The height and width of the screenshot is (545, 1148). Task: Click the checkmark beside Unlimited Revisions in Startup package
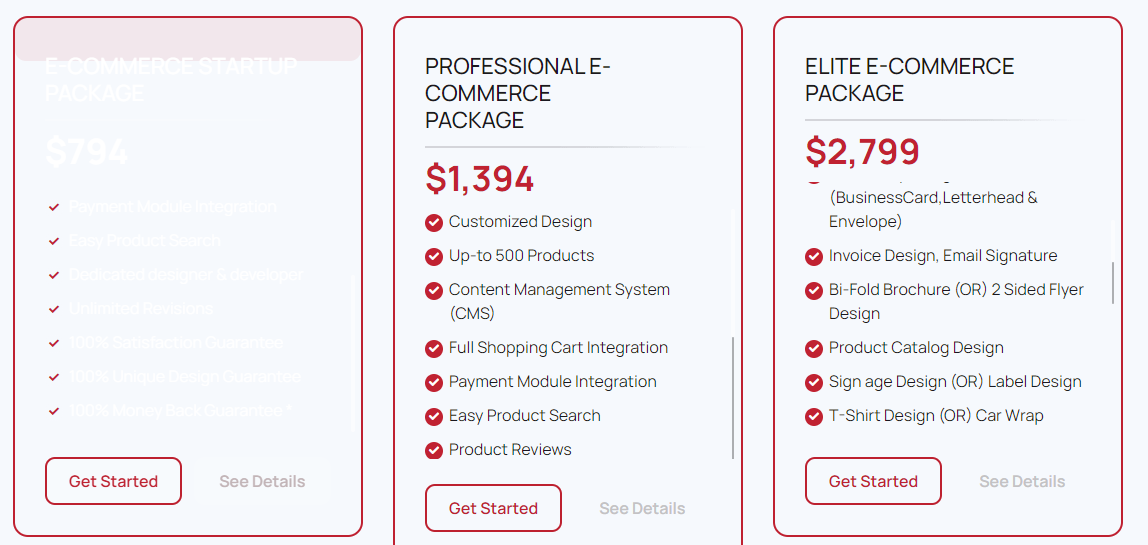point(53,309)
